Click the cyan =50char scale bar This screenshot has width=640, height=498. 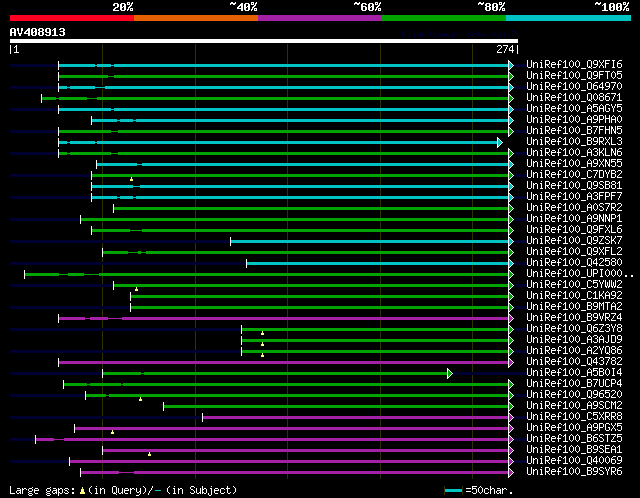coord(453,490)
